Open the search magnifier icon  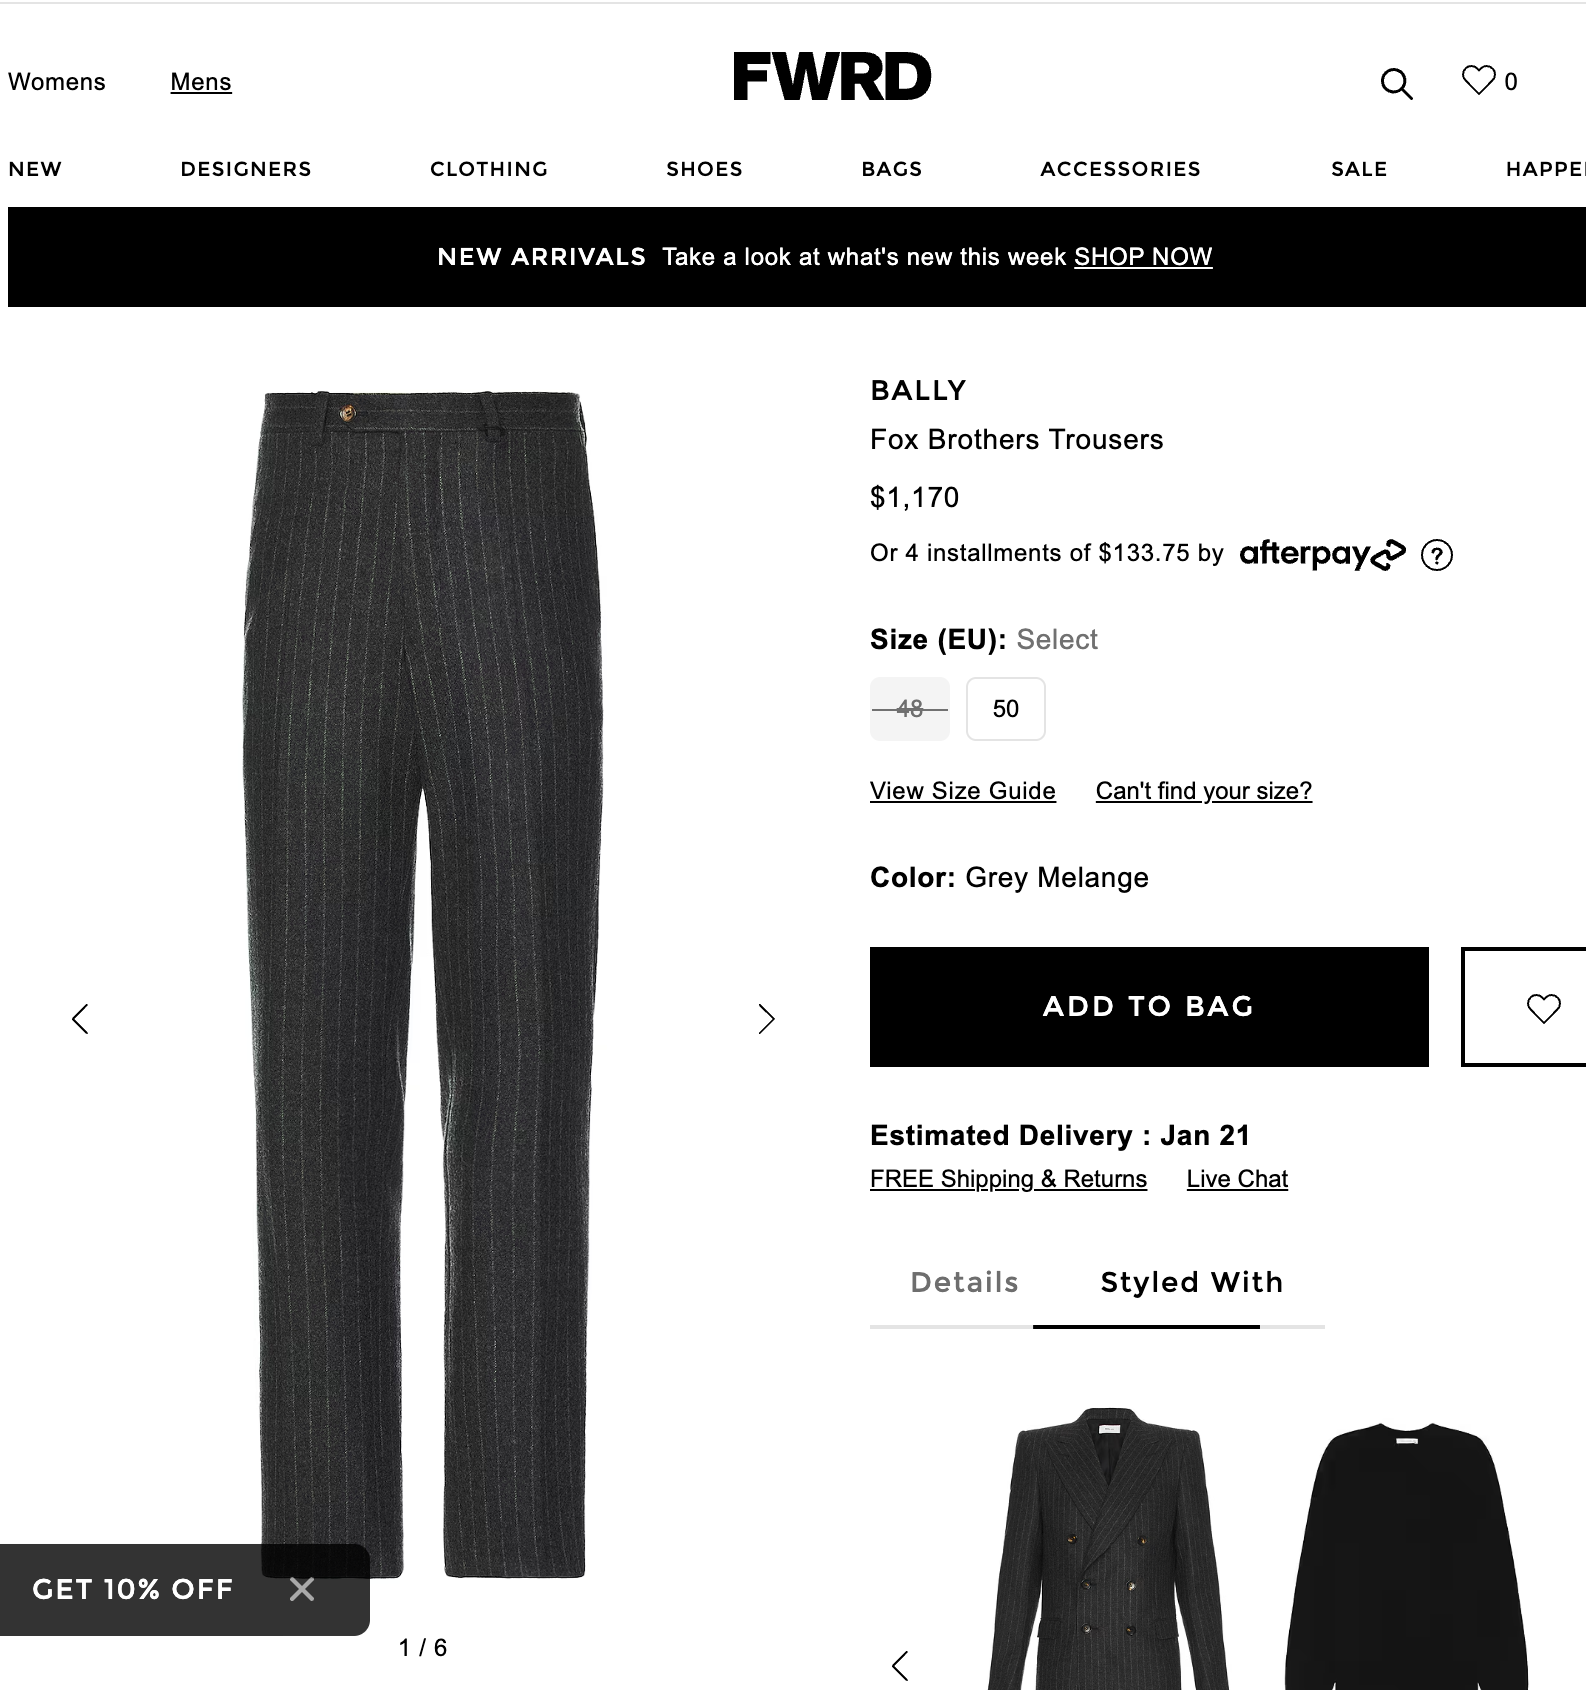1396,84
